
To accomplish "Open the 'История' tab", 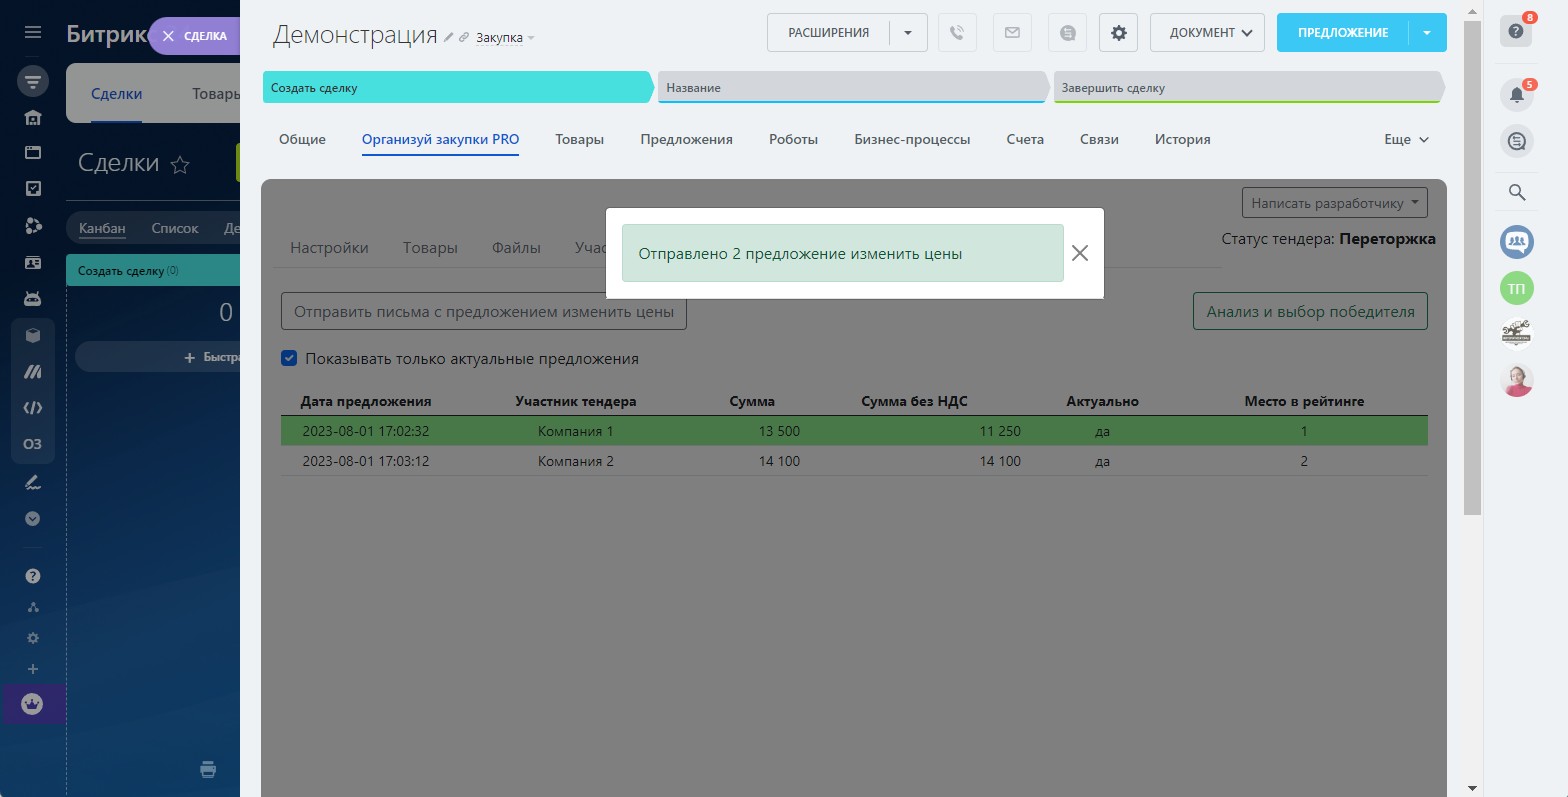I will (x=1182, y=140).
